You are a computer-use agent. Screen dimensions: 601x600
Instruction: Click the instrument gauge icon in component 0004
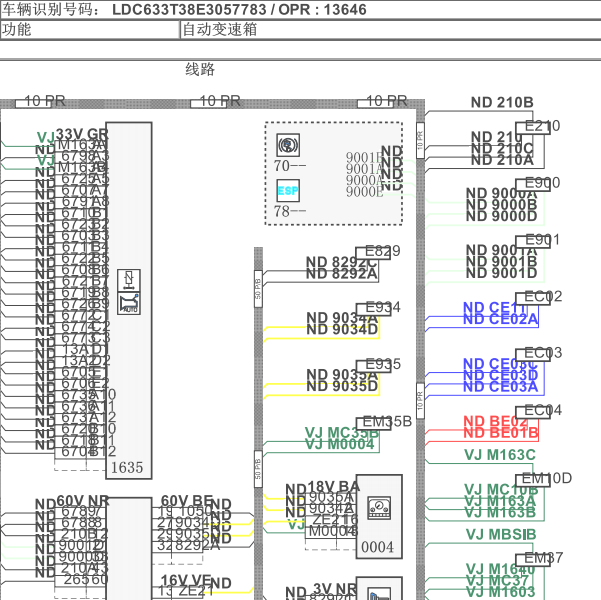[379, 508]
